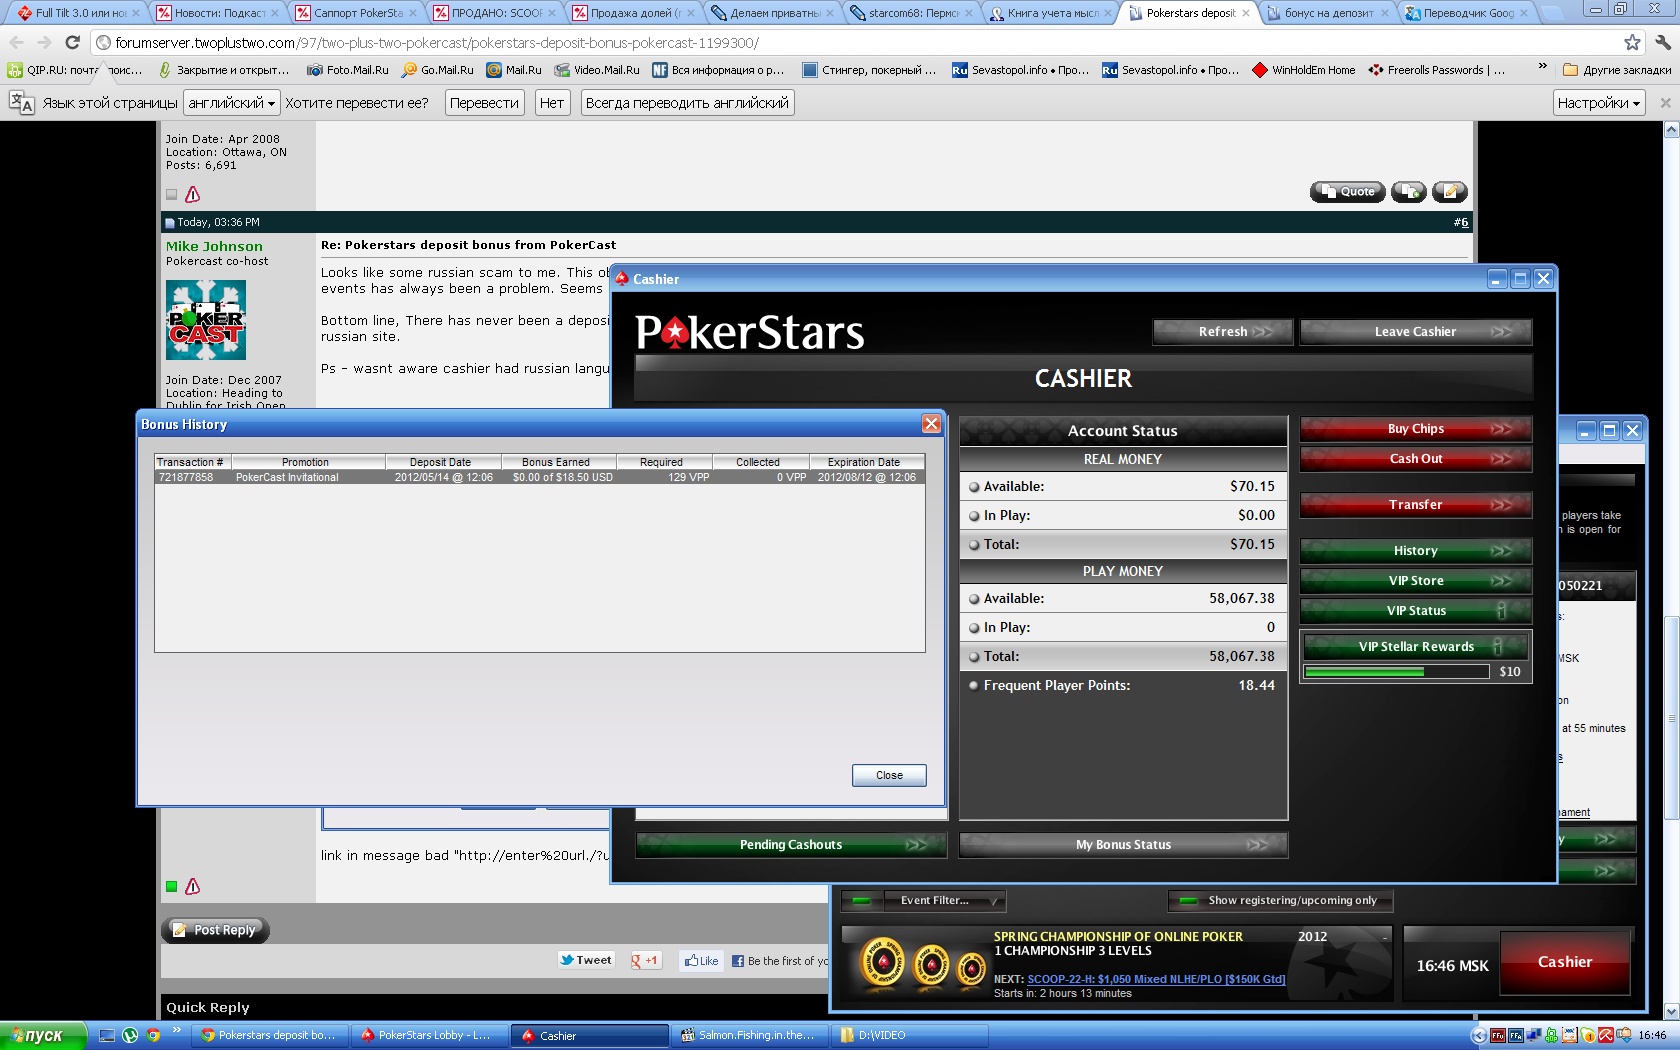
Task: Click Всегда переводить английский button
Action: (687, 103)
